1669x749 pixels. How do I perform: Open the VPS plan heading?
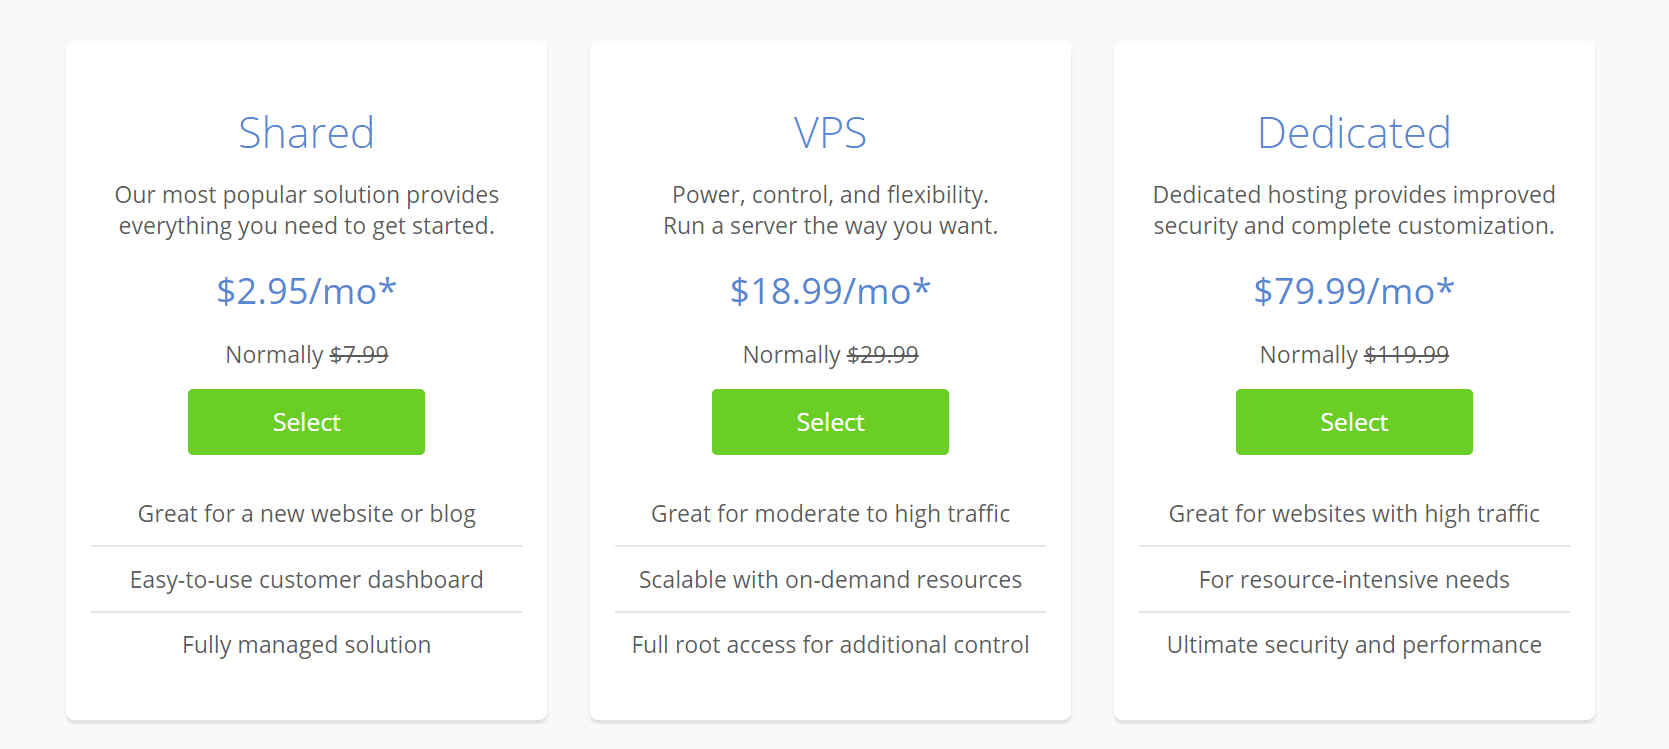pos(830,133)
